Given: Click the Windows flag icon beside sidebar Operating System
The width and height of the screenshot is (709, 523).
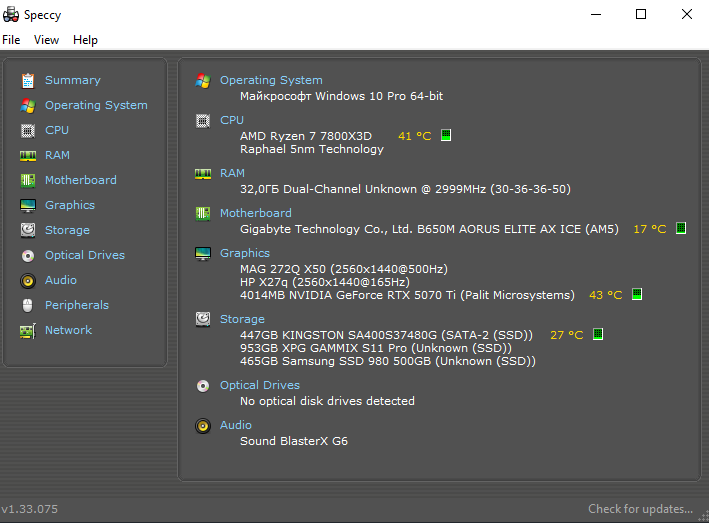Looking at the screenshot, I should (28, 105).
